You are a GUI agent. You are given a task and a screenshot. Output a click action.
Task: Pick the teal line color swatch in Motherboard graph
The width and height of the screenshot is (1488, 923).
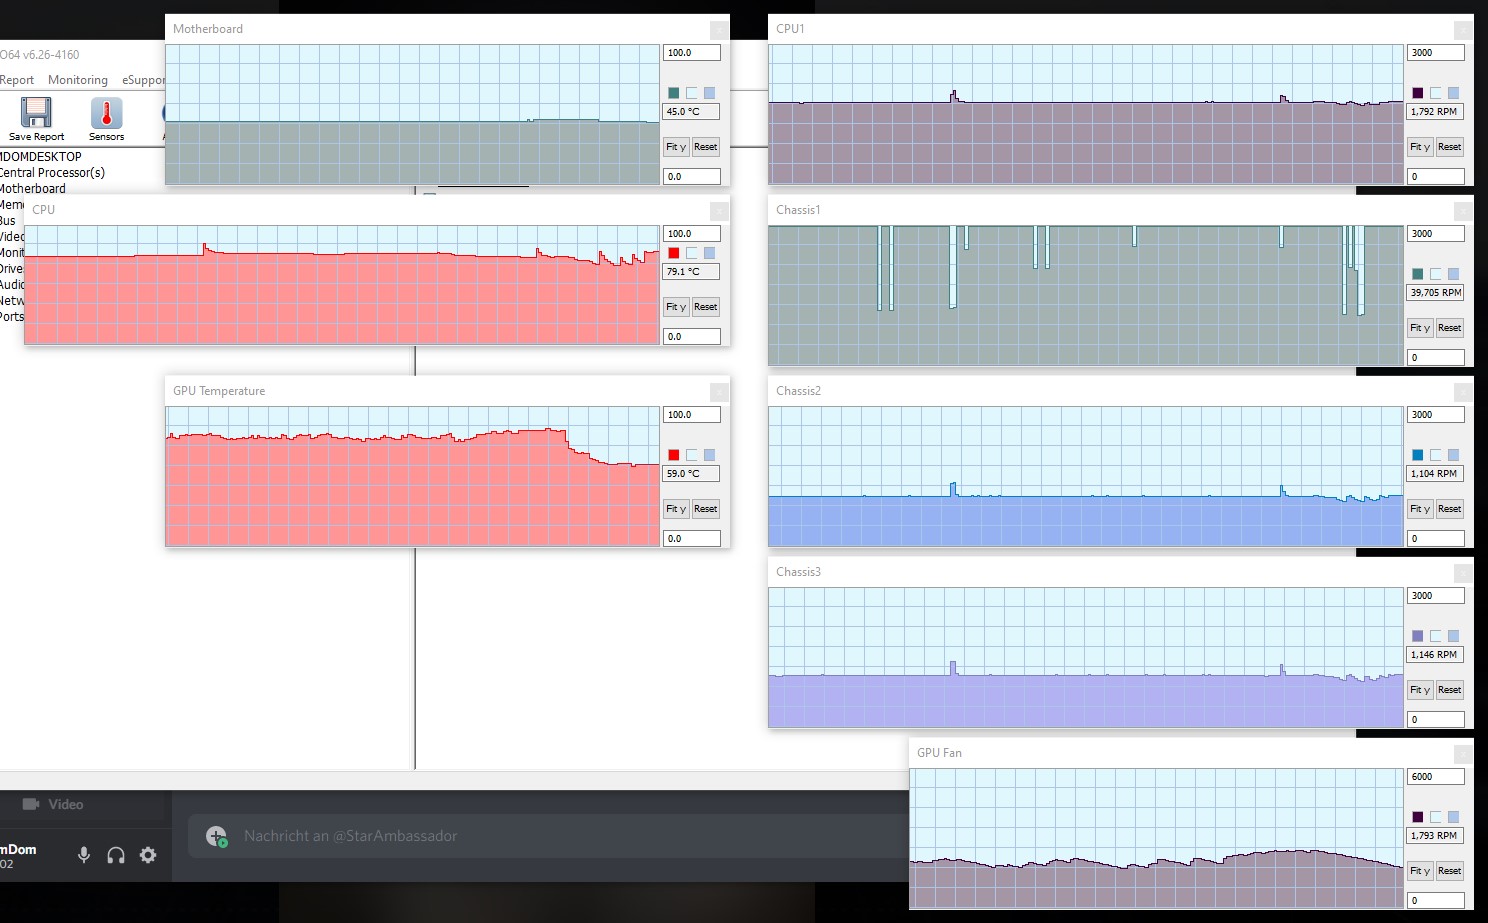tap(673, 93)
